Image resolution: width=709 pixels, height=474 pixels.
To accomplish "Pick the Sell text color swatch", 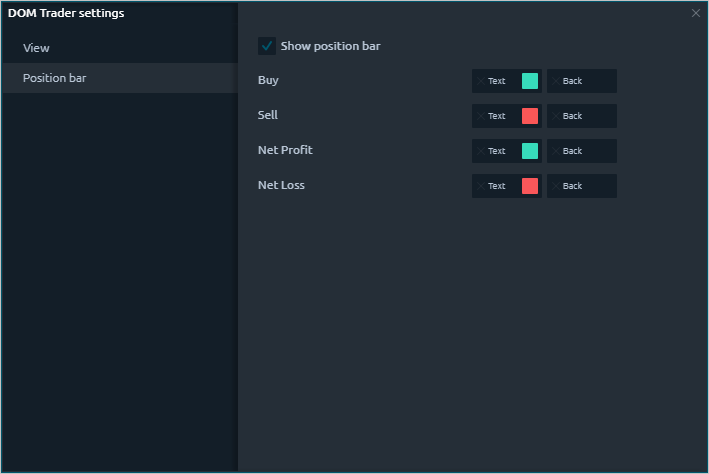I will tap(530, 116).
